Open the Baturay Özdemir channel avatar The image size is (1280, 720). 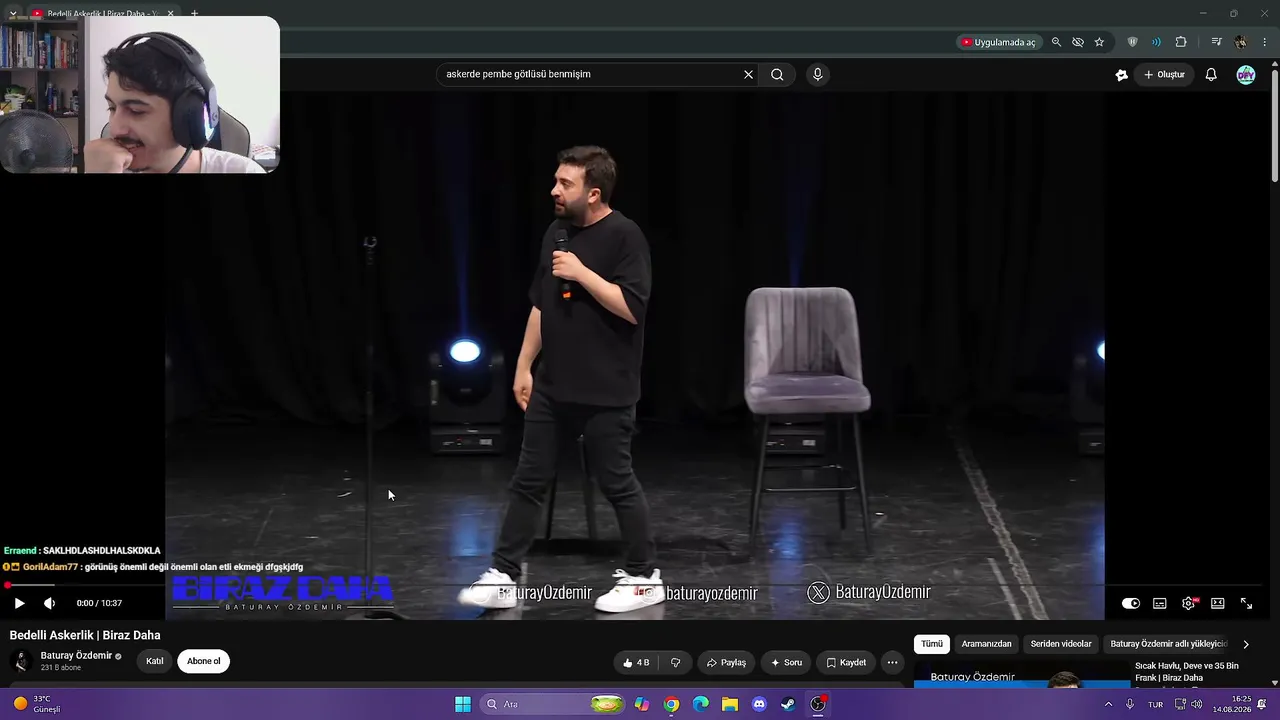point(21,661)
